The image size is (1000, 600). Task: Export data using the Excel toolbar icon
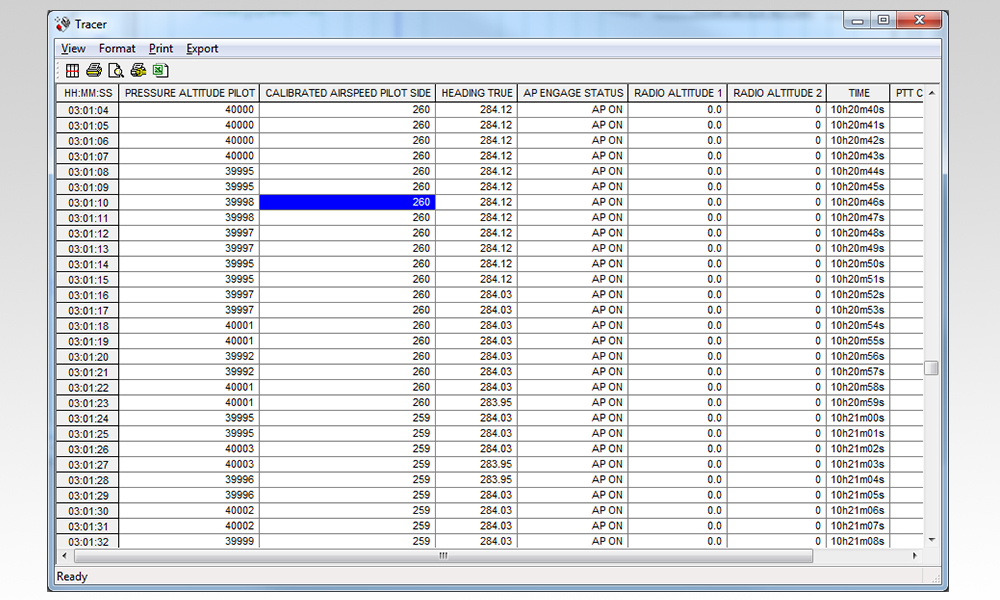coord(160,70)
